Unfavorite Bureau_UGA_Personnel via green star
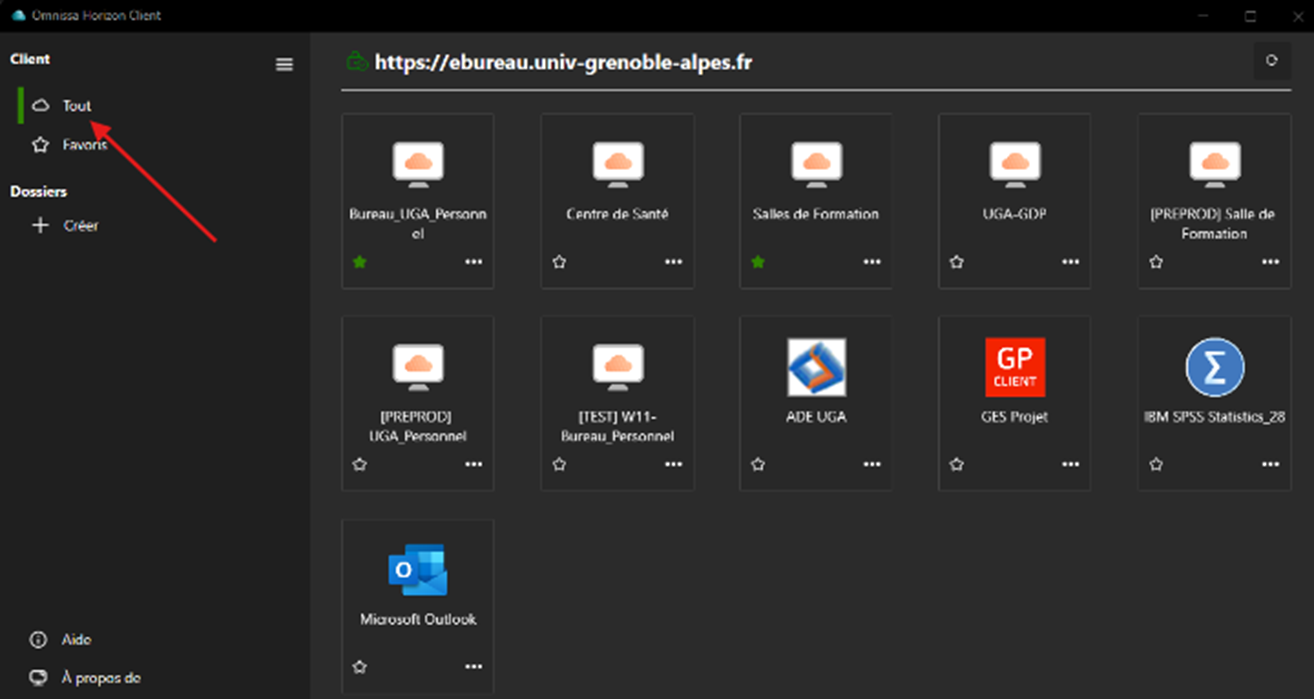1314x699 pixels. [x=360, y=262]
